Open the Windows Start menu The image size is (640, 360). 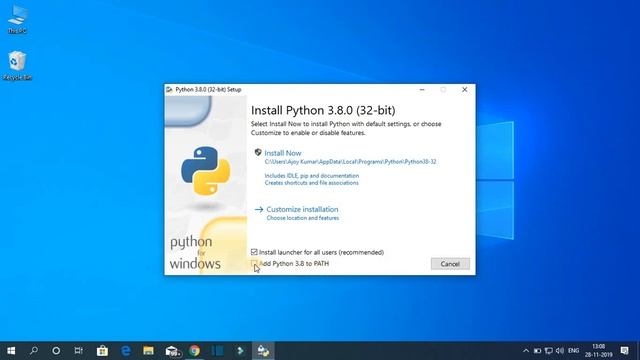(11, 351)
